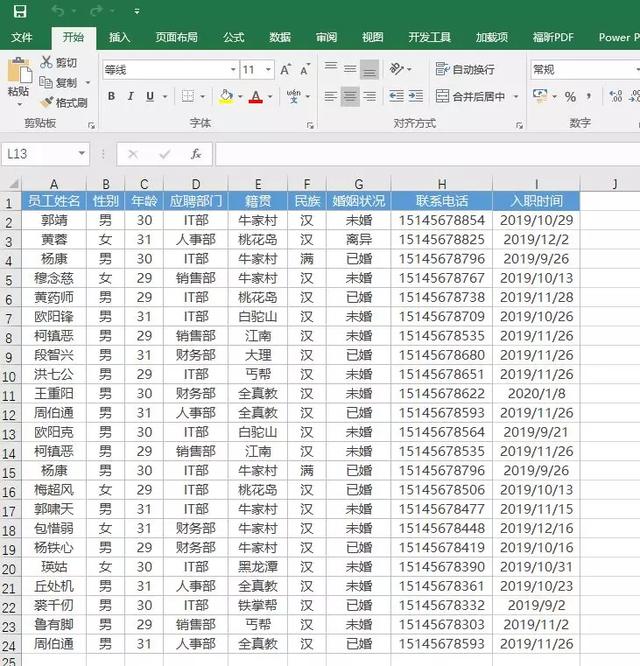Select Middle Align icon
Screen dimensions: 640x666
350,68
